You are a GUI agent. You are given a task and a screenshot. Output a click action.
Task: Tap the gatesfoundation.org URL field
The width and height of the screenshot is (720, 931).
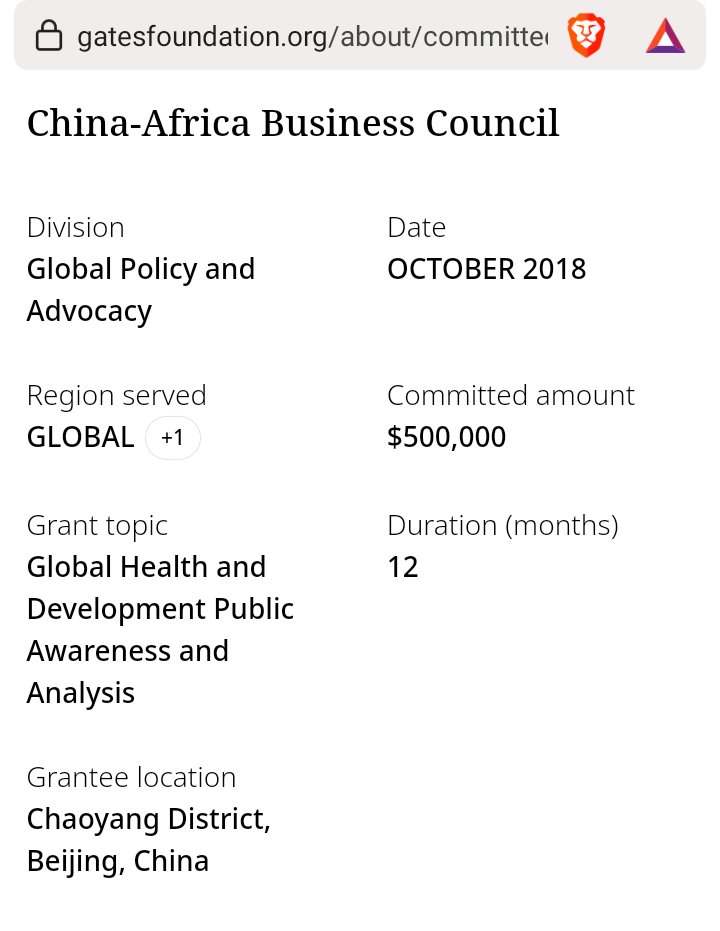click(x=312, y=37)
